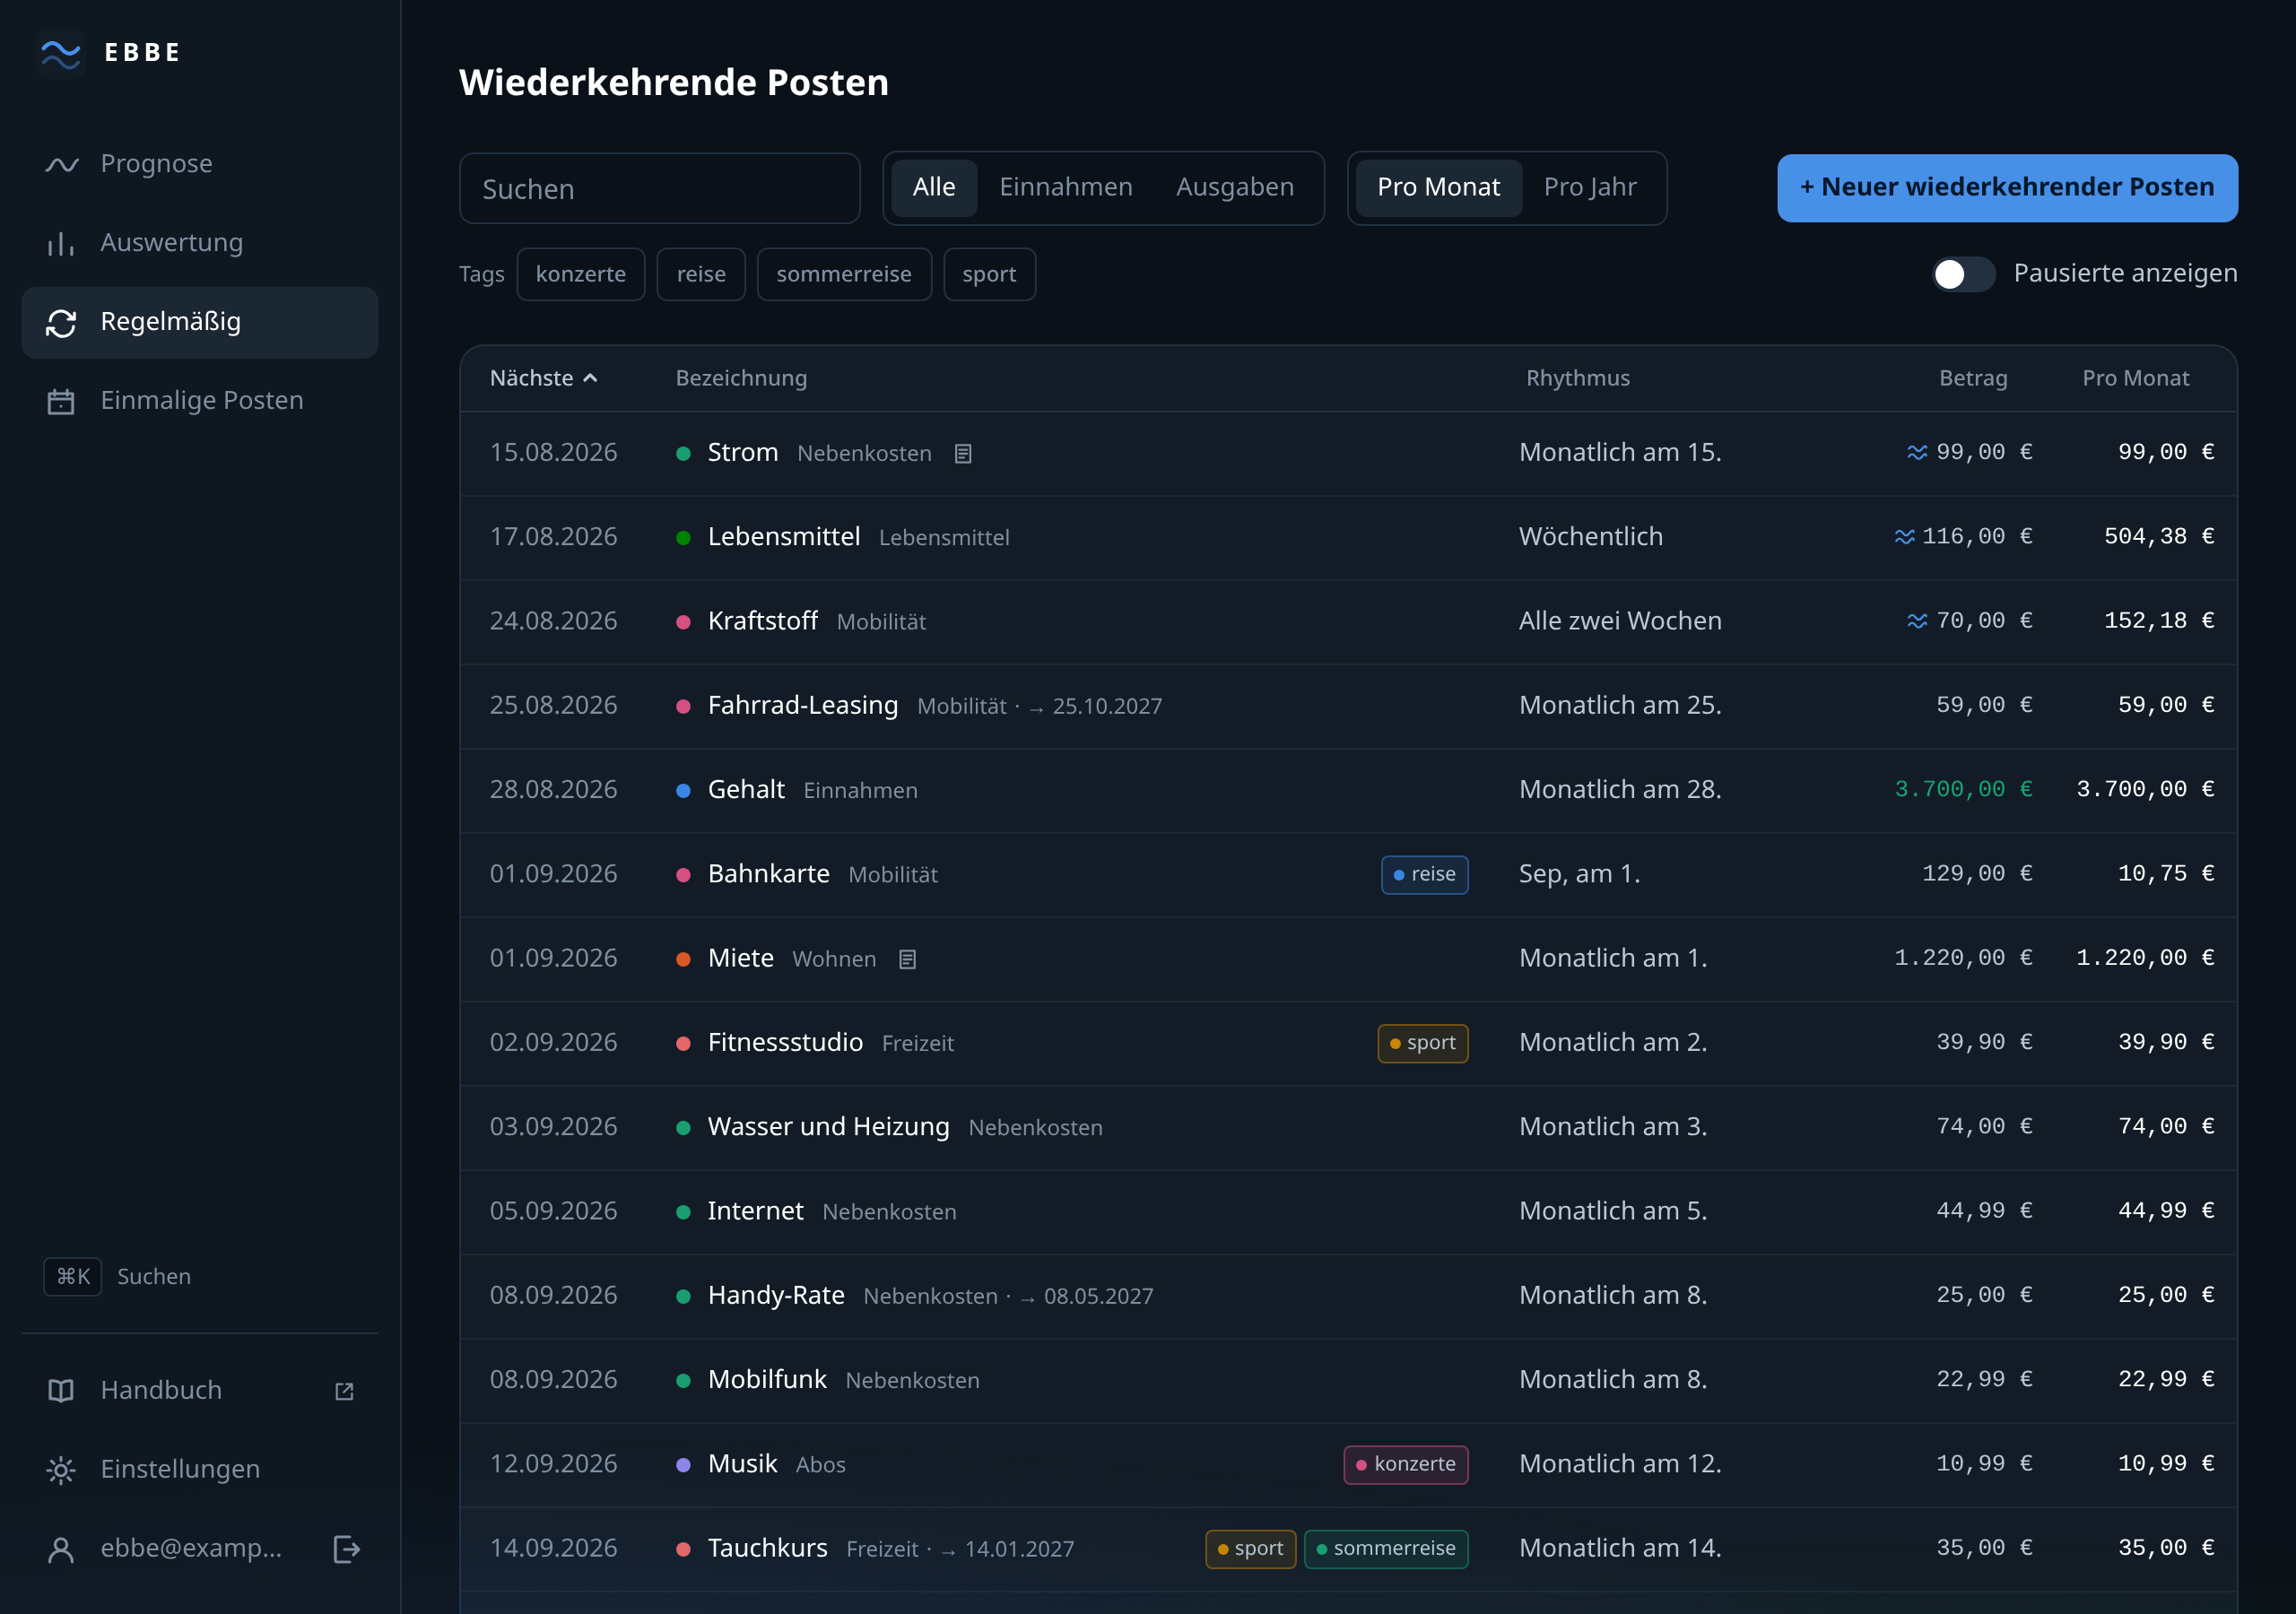Click the Einmalige Posten calendar icon
This screenshot has height=1614, width=2296.
click(x=61, y=401)
